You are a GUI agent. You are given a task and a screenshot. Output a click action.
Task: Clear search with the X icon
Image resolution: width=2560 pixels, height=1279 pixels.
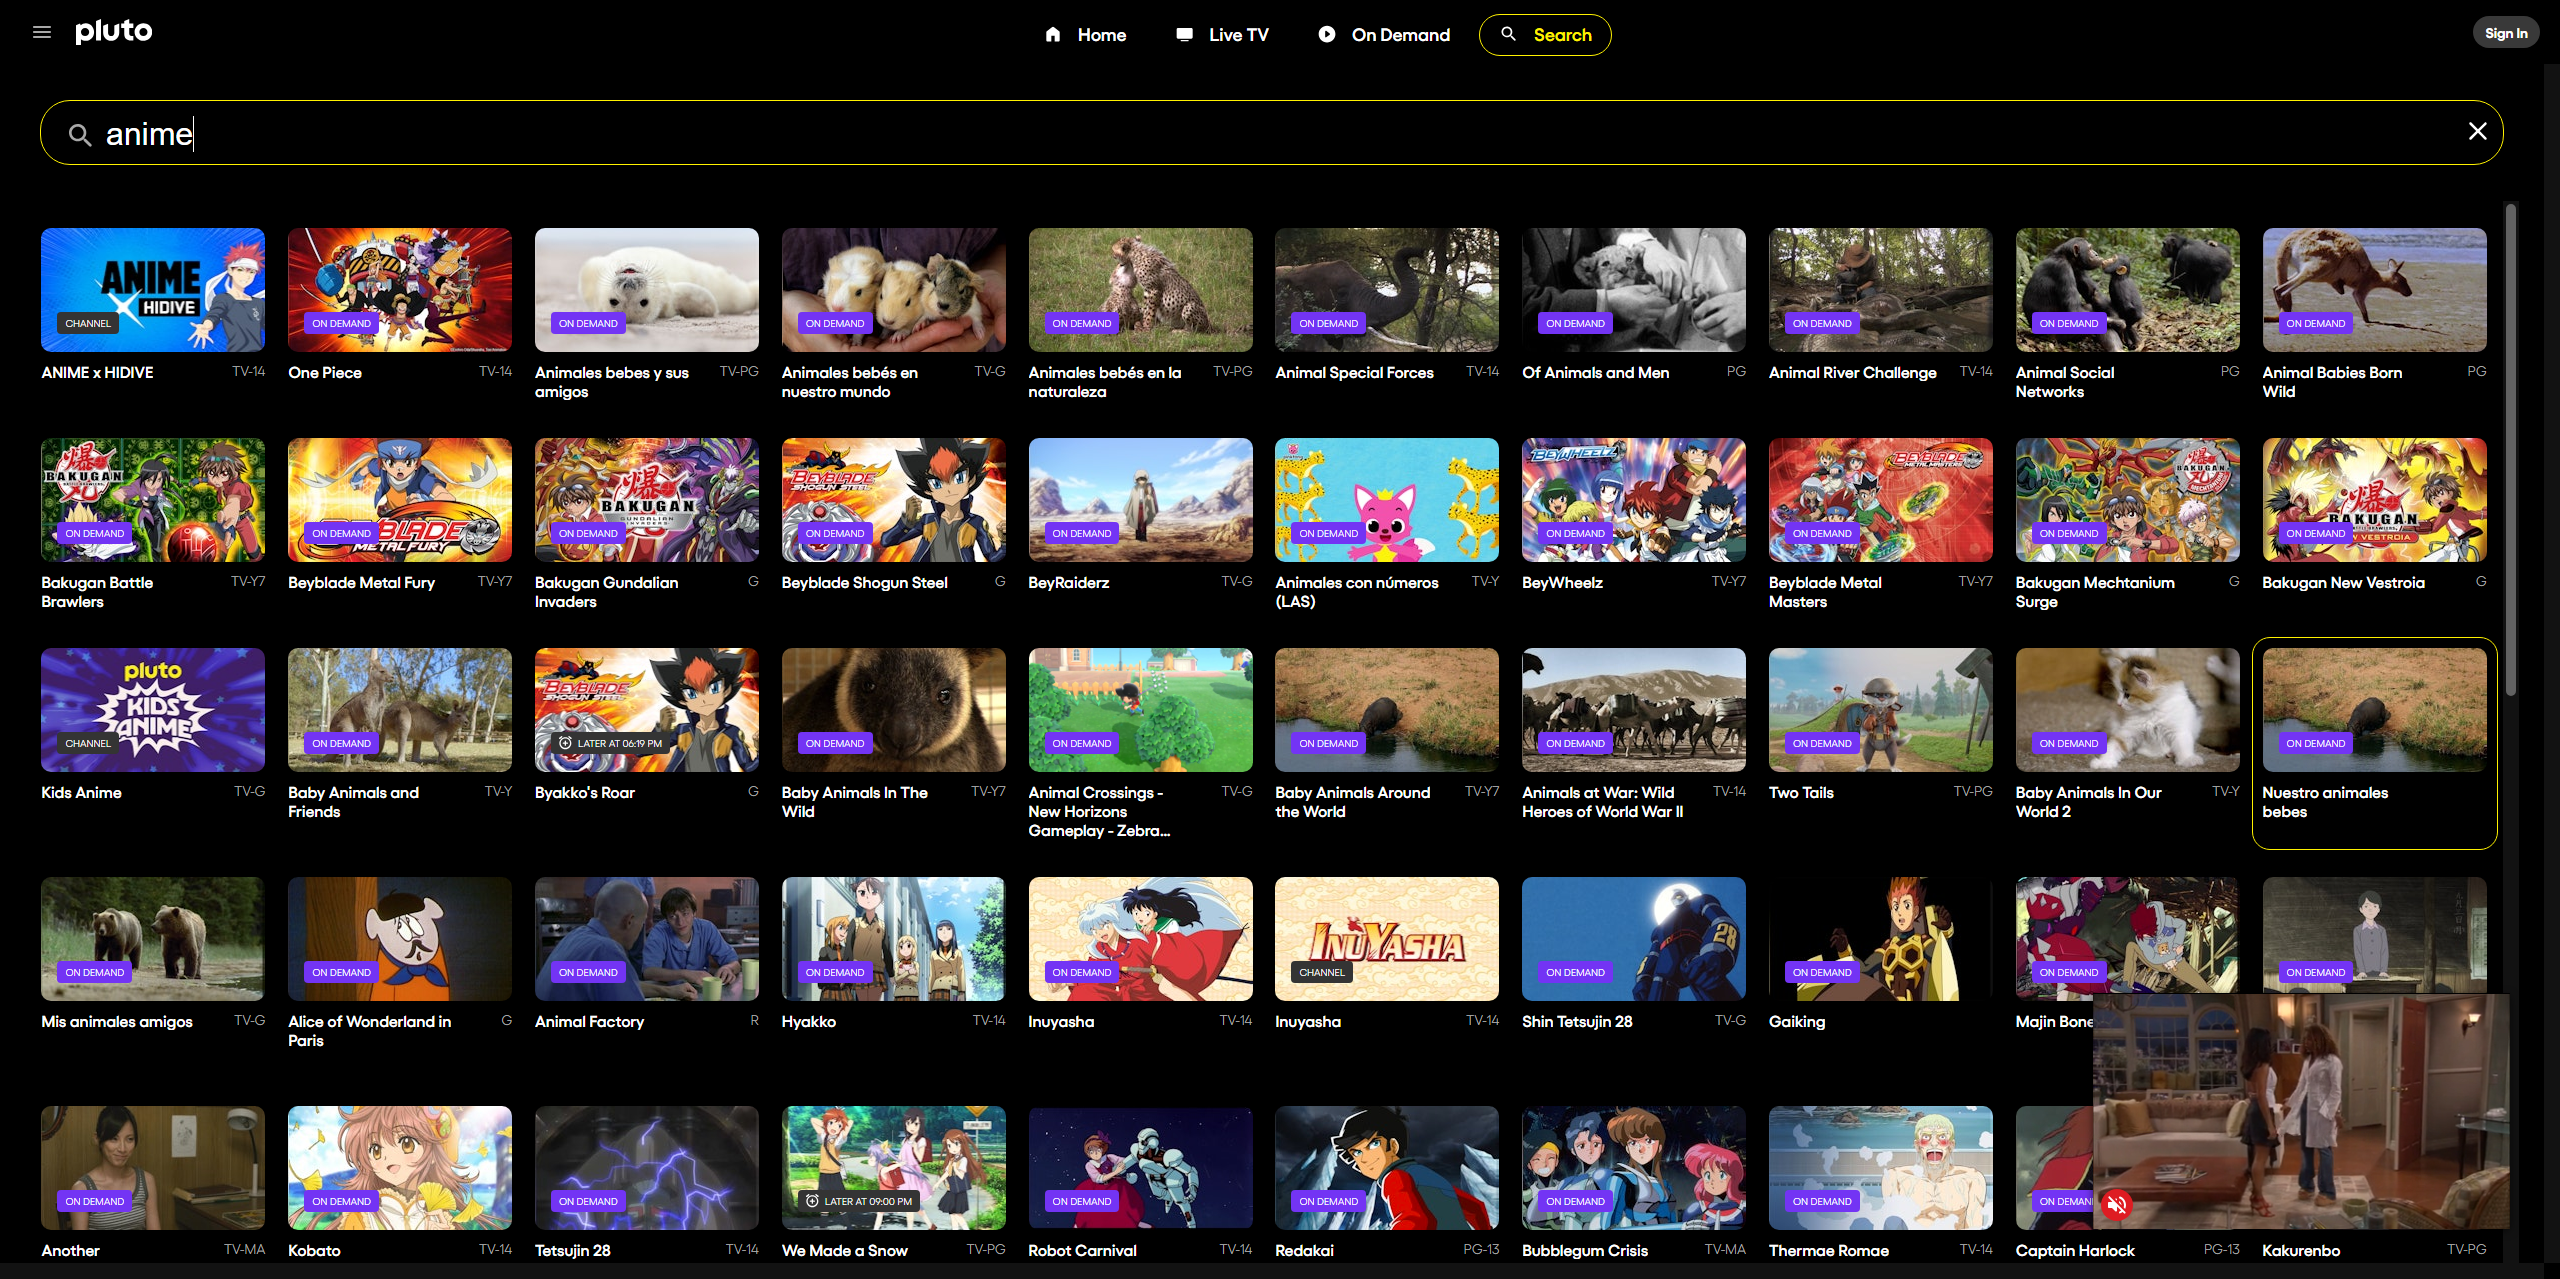(x=2477, y=132)
